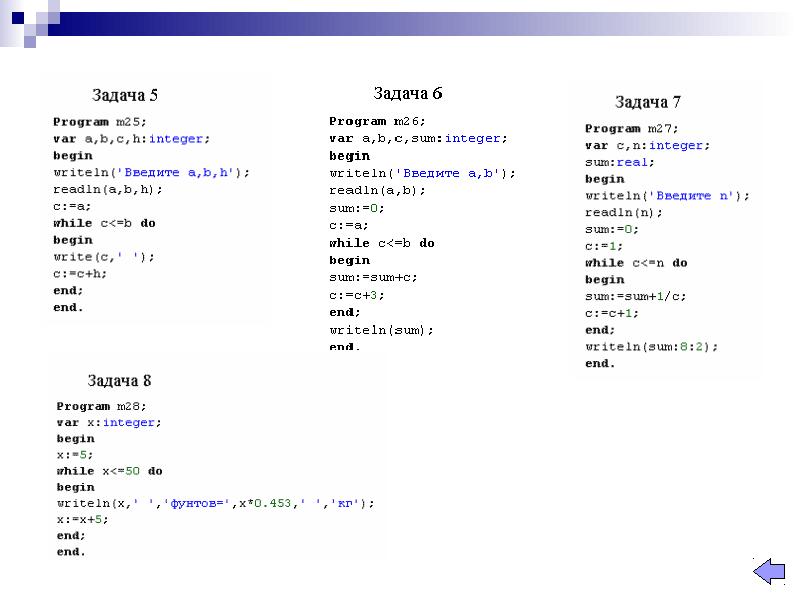Click the "writeln(sum:8:2);" line
The image size is (800, 600).
pos(651,346)
